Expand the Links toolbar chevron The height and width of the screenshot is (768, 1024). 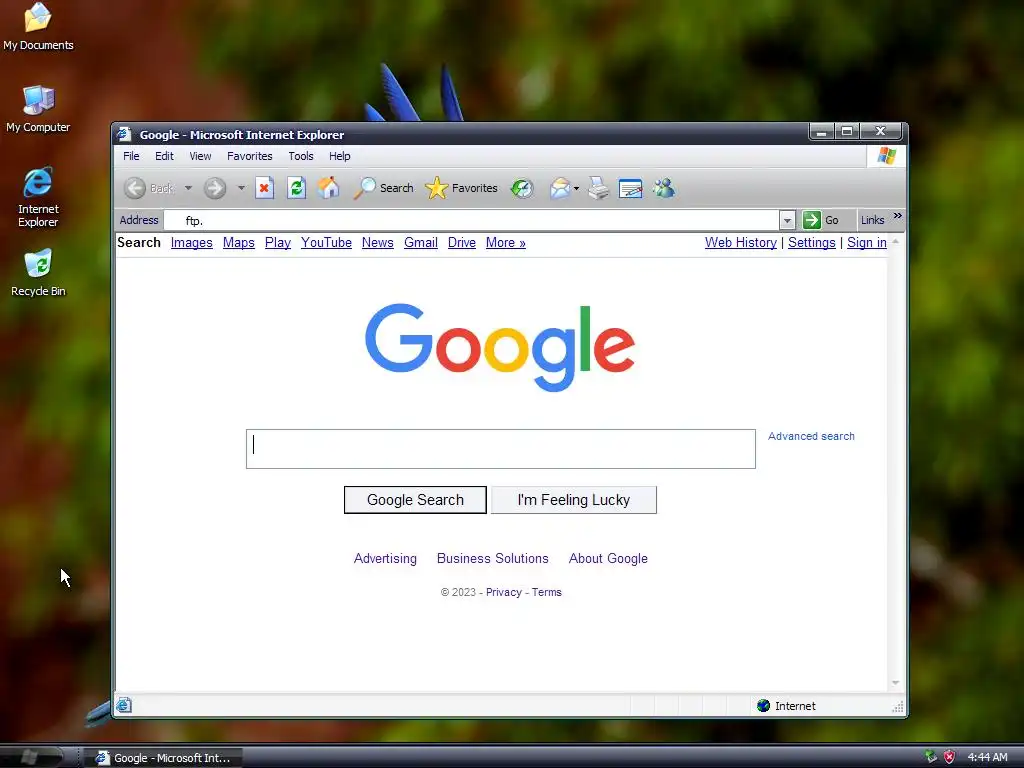(x=897, y=216)
